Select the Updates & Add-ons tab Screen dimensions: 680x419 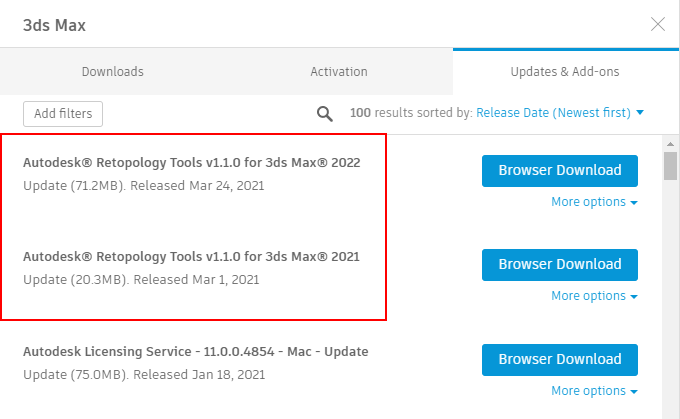(566, 72)
